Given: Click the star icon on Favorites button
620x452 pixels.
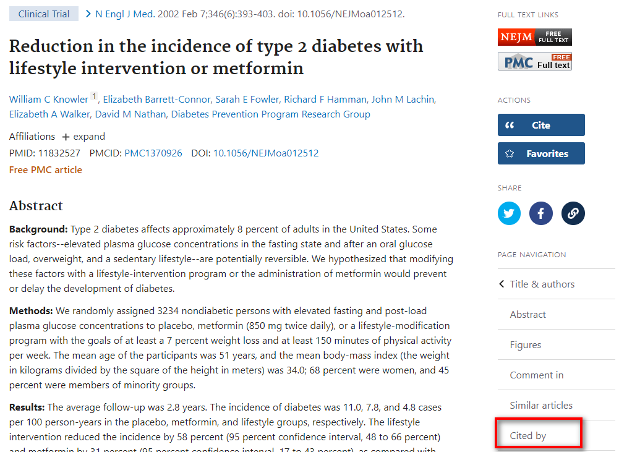Looking at the screenshot, I should 510,153.
